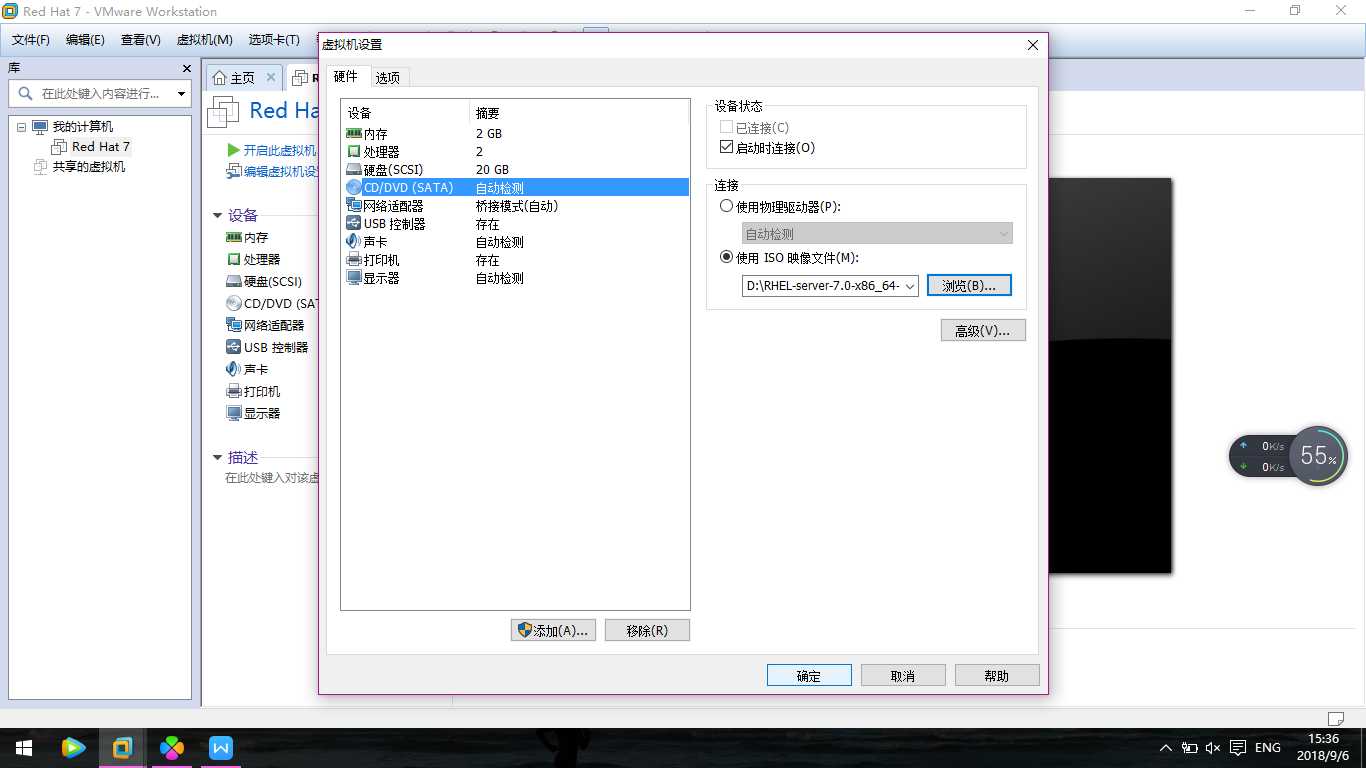Open the 查看(V) menu
Image resolution: width=1366 pixels, height=768 pixels.
click(x=141, y=40)
